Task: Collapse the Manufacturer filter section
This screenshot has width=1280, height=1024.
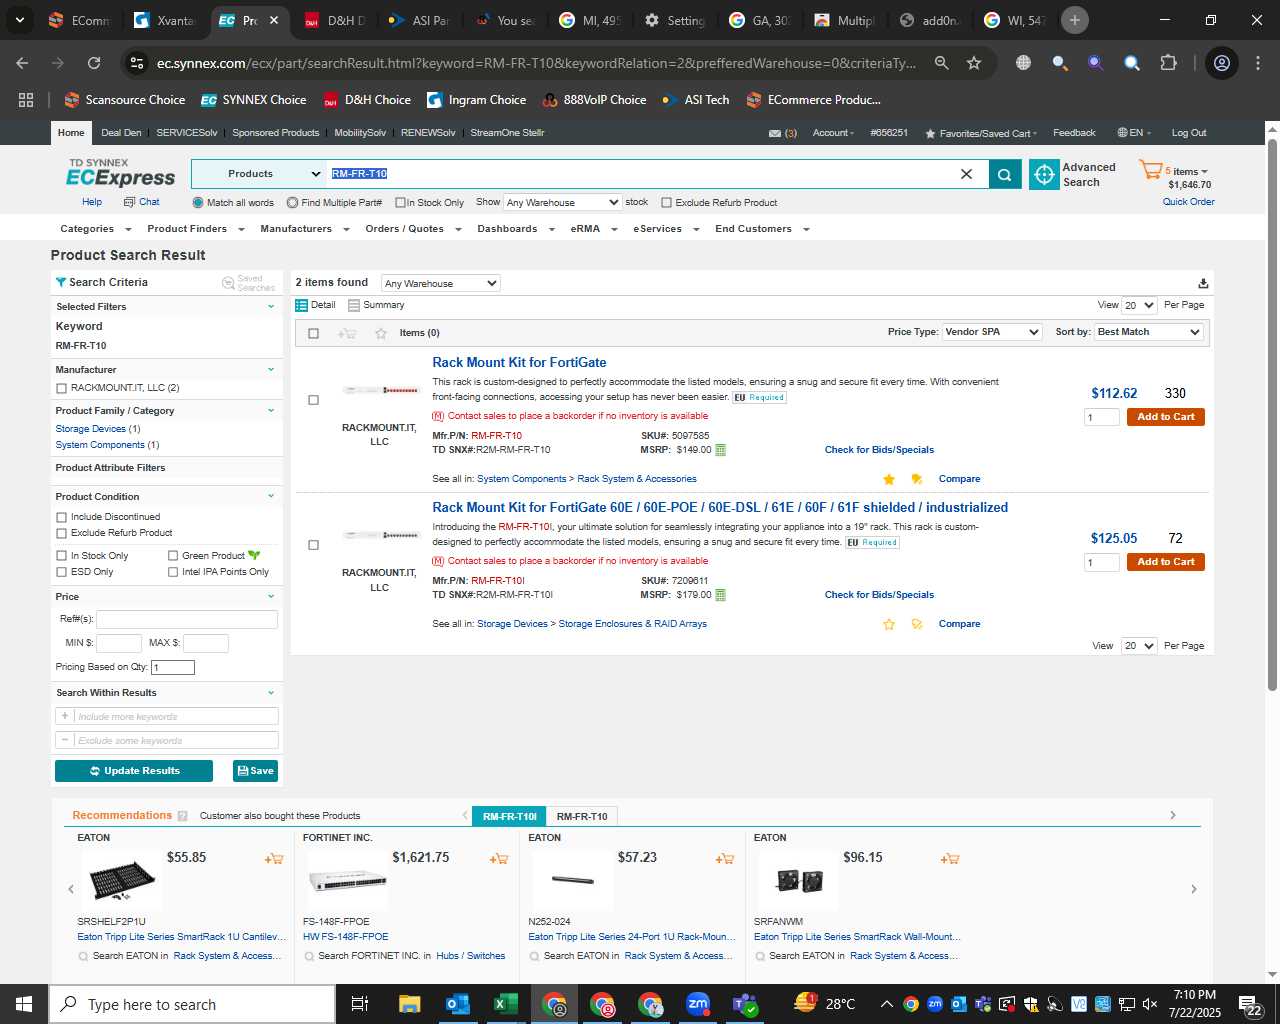Action: (x=270, y=370)
